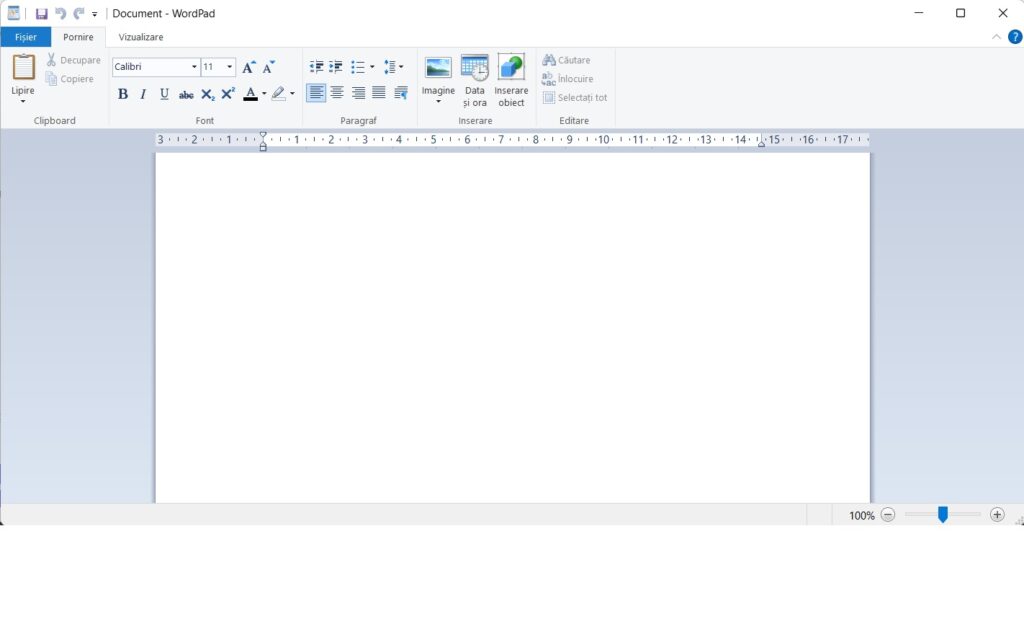Click the 100% zoom level text
1024x642 pixels.
tap(861, 516)
